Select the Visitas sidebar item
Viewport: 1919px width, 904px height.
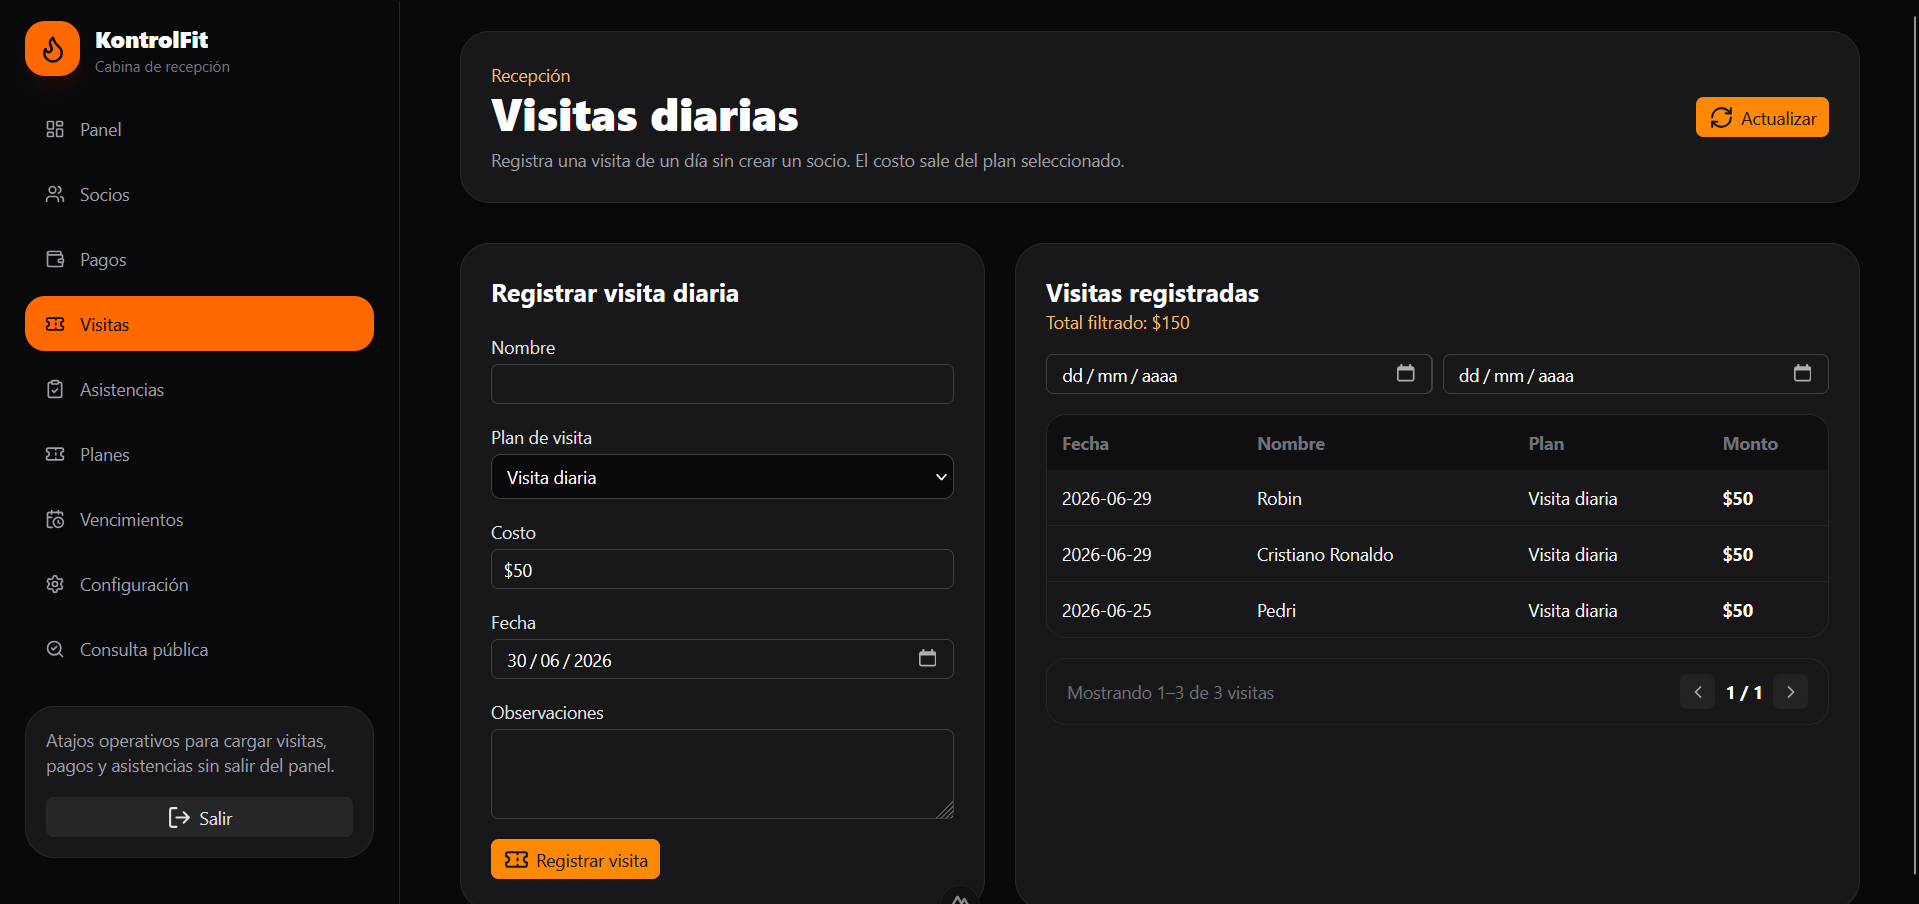[199, 324]
